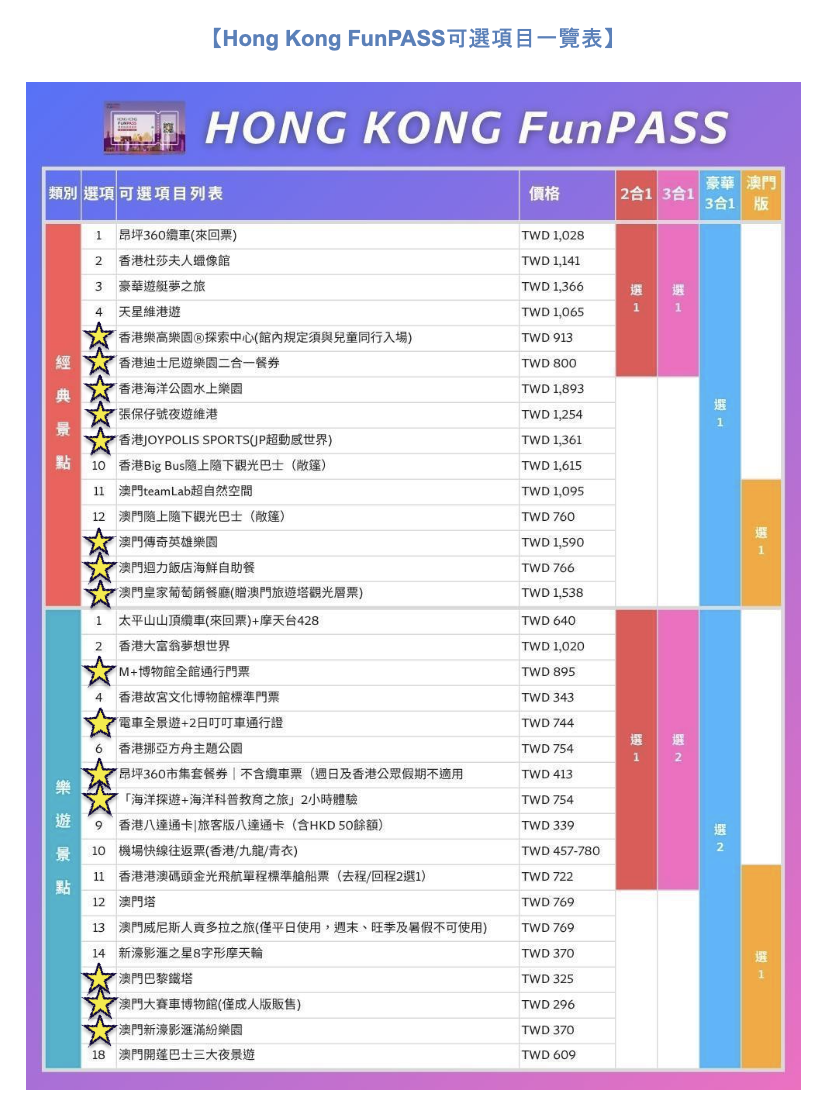Click the star beside 澳門大賽車博物館
This screenshot has height=1110, width=826.
pos(99,1004)
